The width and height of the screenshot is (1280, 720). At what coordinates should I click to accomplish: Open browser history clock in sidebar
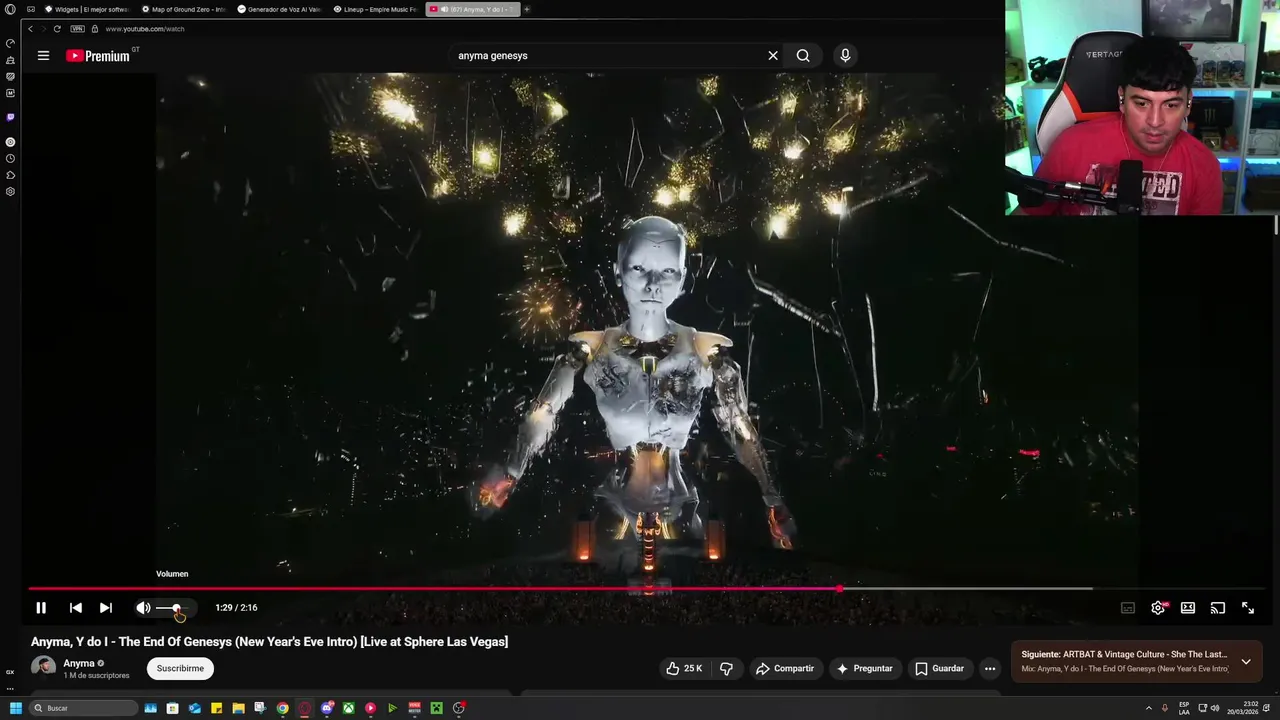click(10, 158)
